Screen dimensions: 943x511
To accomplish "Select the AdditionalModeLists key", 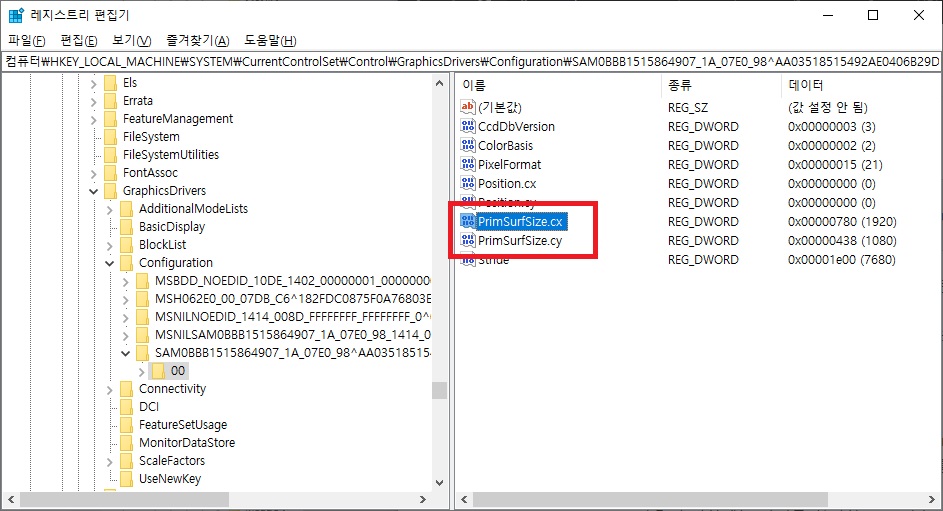I will point(193,209).
